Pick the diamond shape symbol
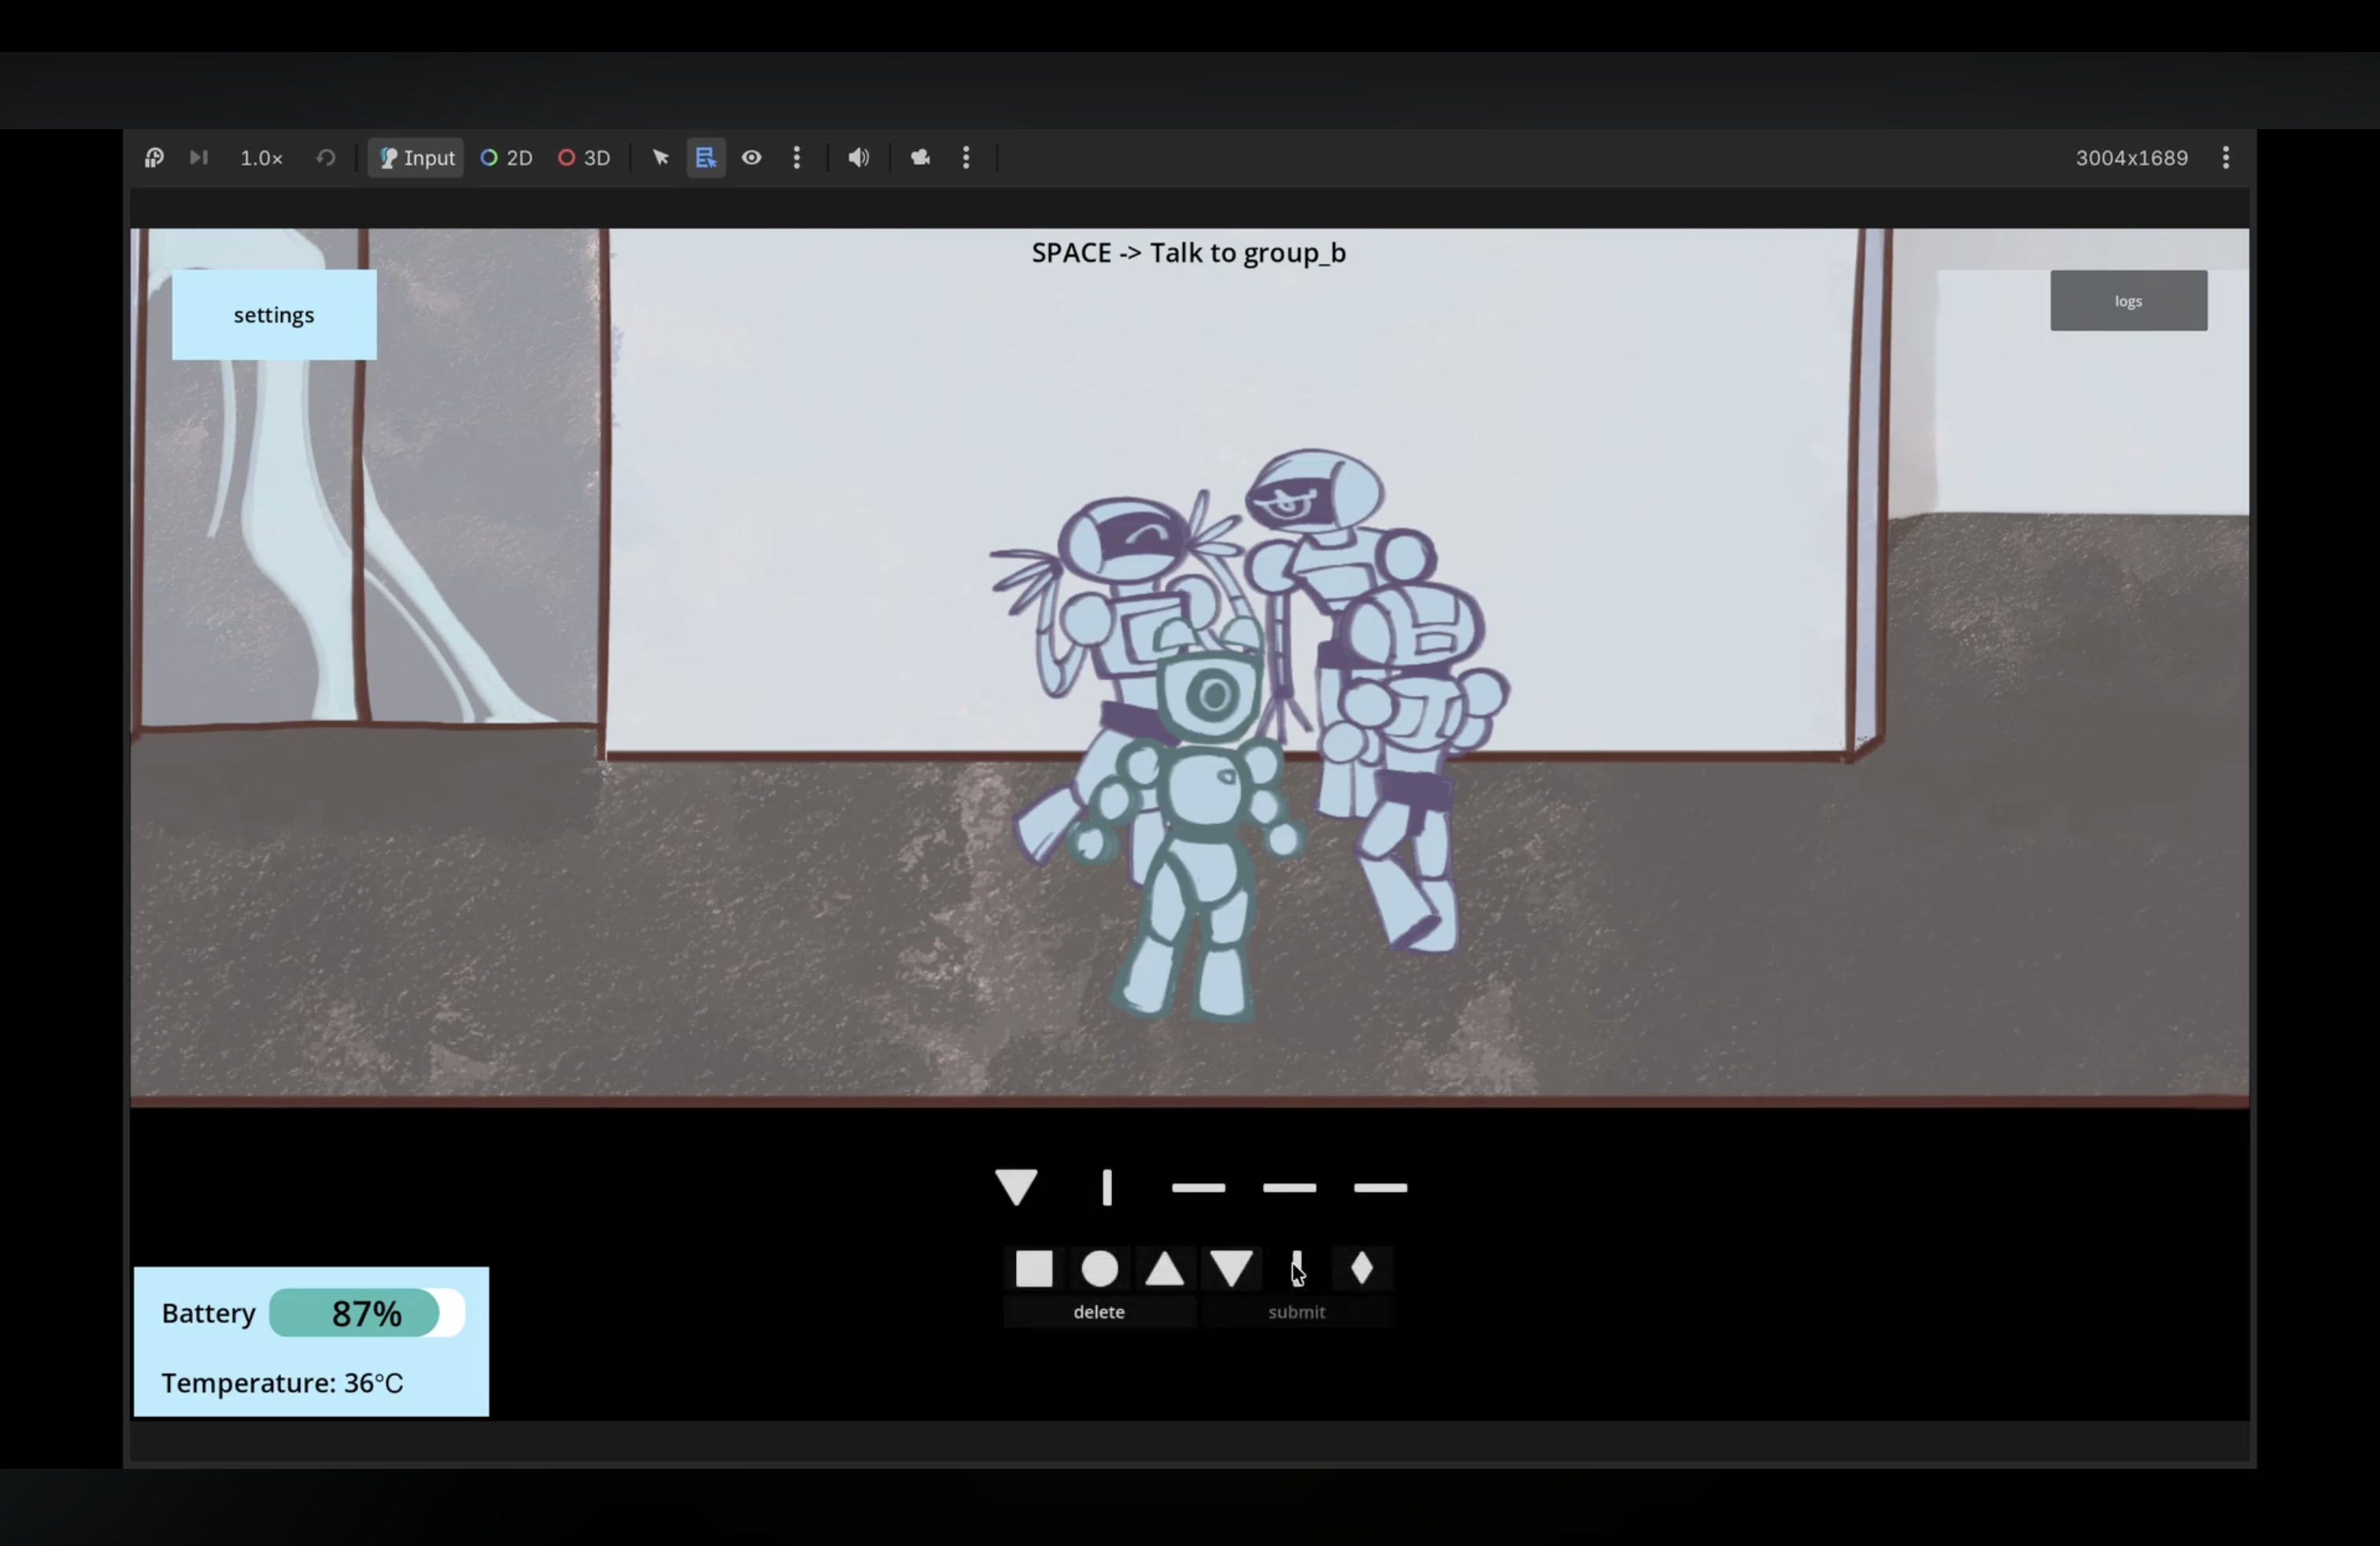The image size is (2380, 1546). click(x=1362, y=1269)
